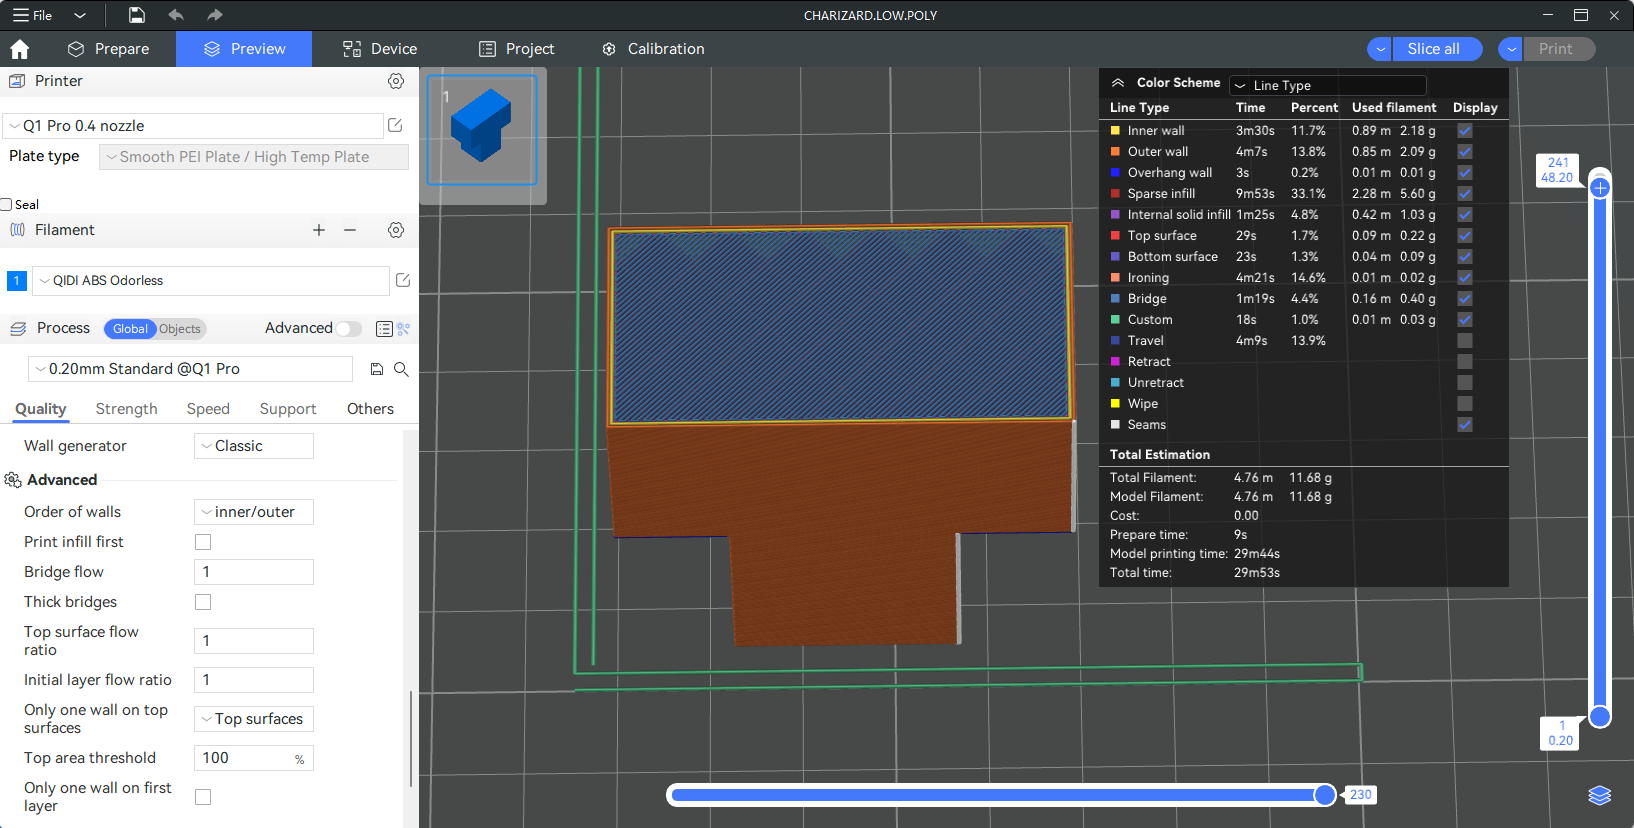1634x828 pixels.
Task: Click the undo arrow icon
Action: point(176,15)
